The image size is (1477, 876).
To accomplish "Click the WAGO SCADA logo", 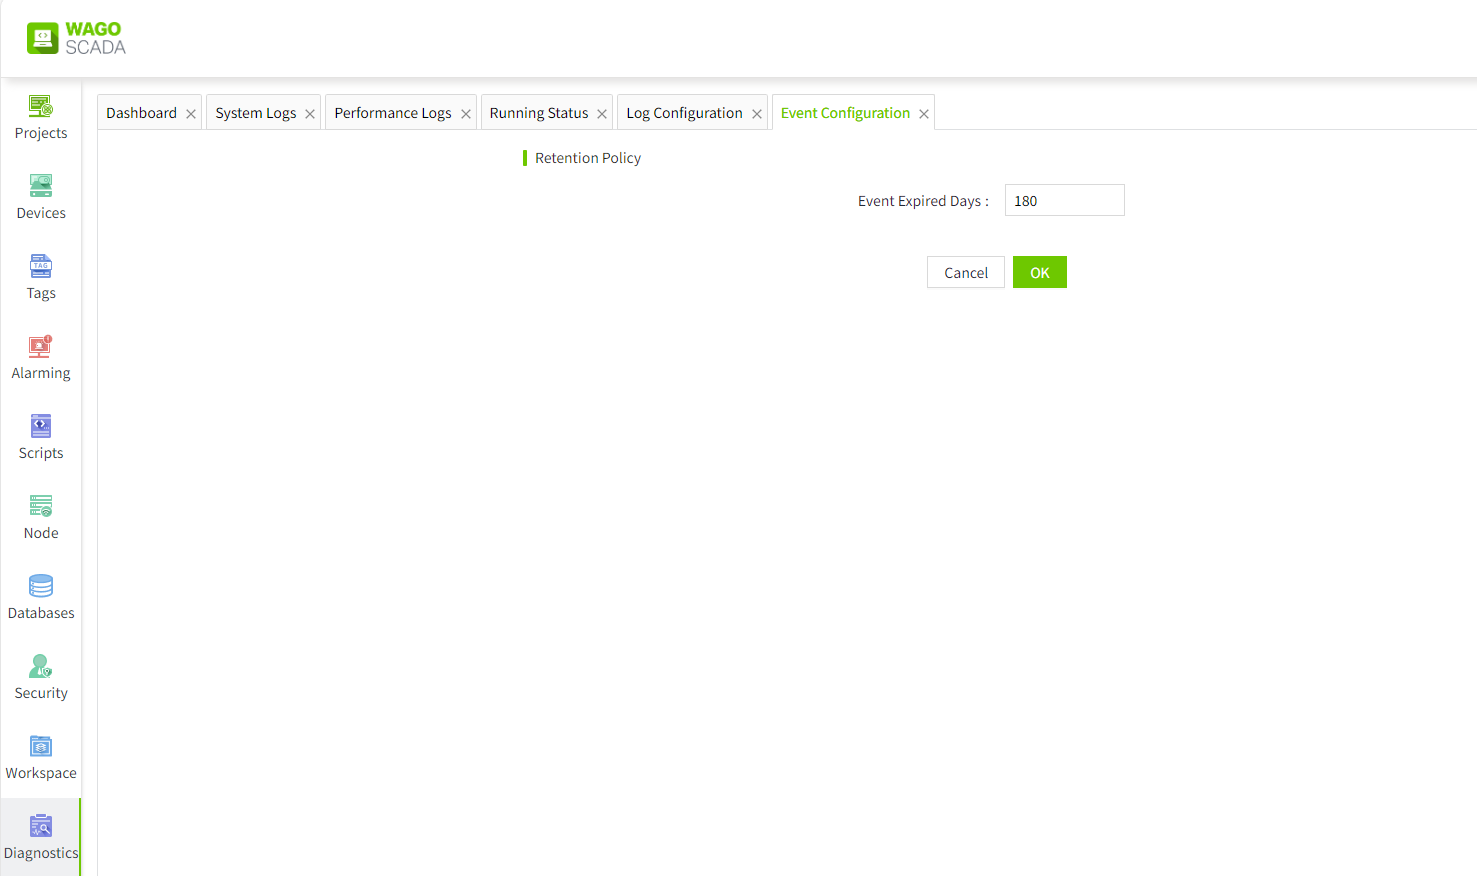I will [x=76, y=38].
